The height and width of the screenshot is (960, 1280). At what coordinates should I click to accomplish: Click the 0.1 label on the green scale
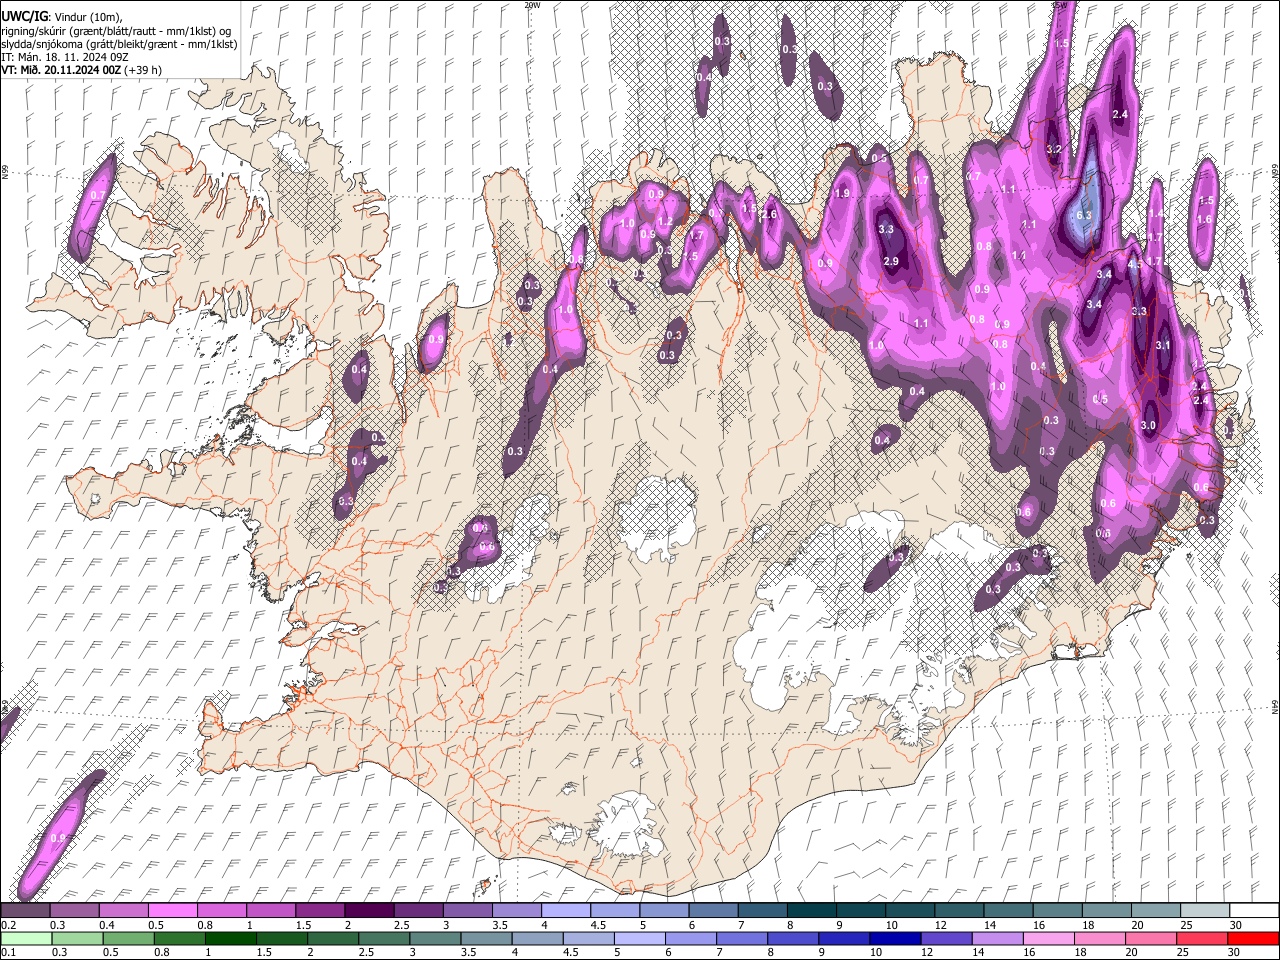click(8, 952)
